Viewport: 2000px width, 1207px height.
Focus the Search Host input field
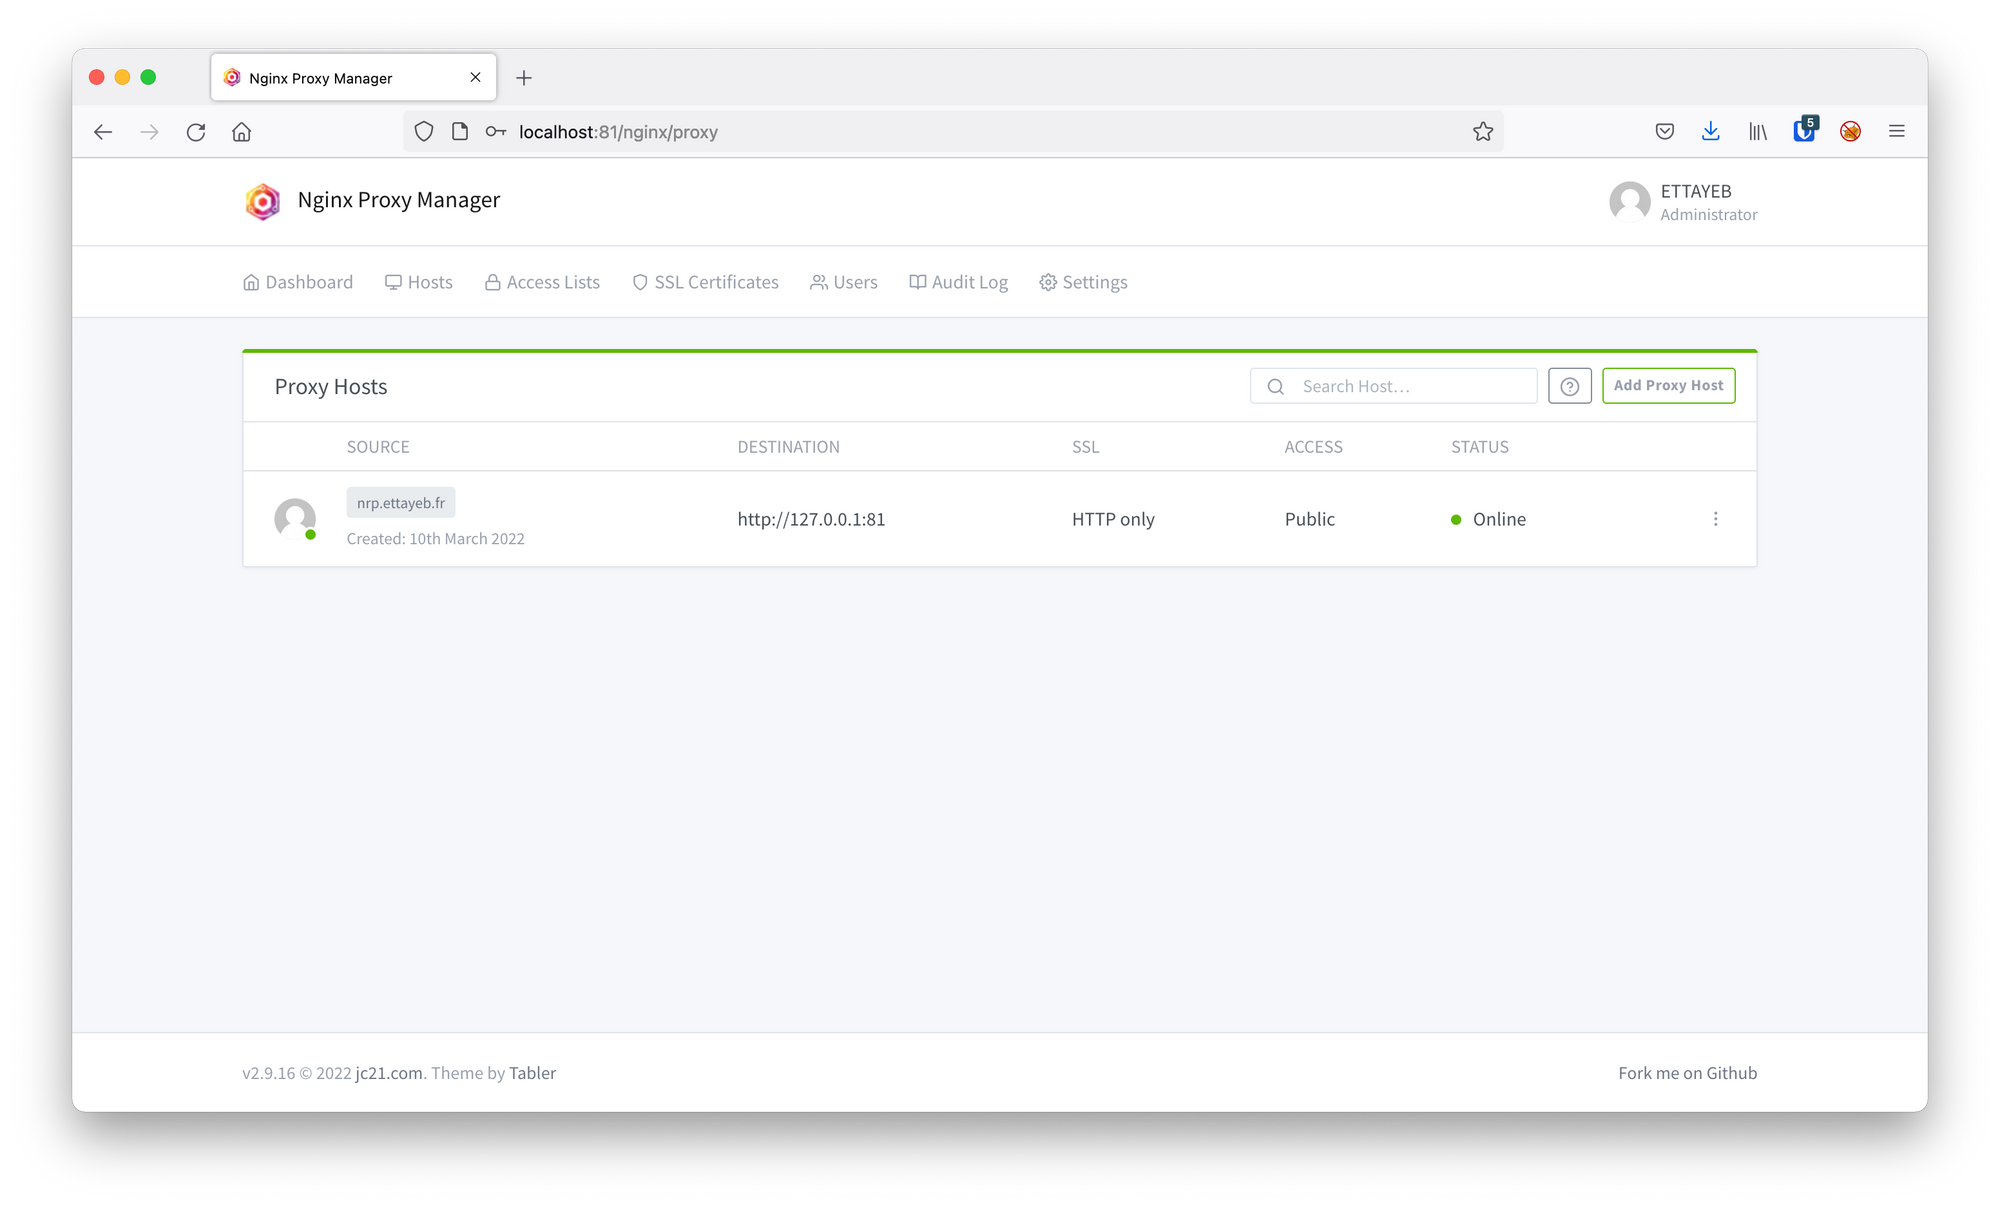[x=1393, y=386]
